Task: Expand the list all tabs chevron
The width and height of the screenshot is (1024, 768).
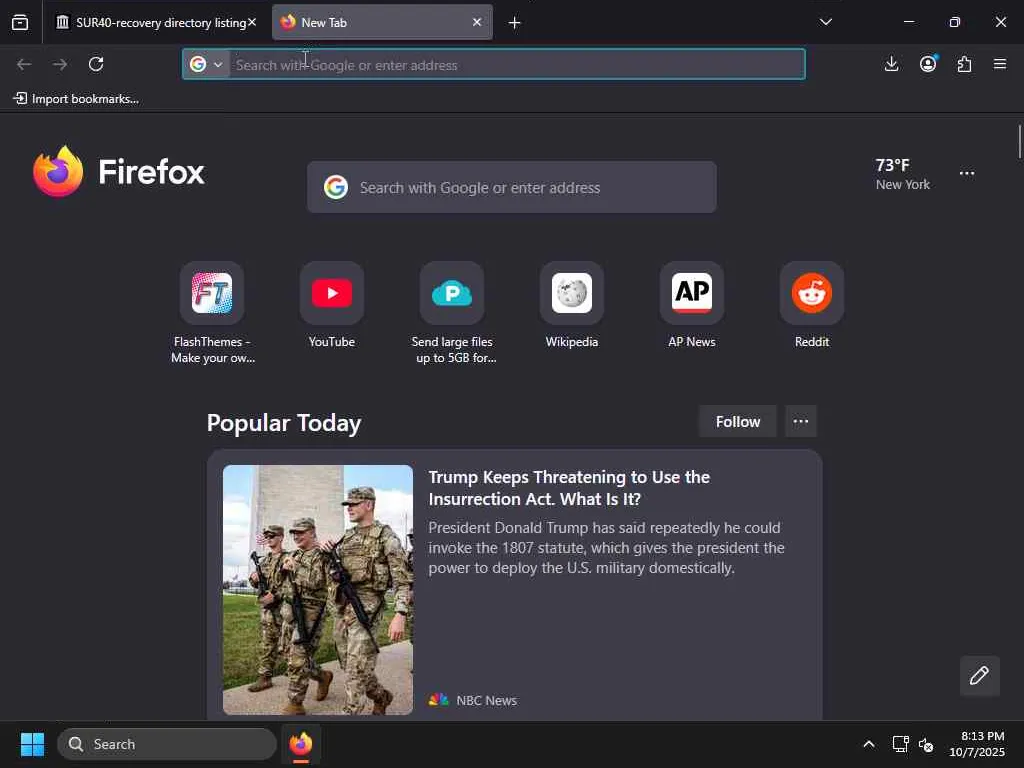Action: (x=825, y=22)
